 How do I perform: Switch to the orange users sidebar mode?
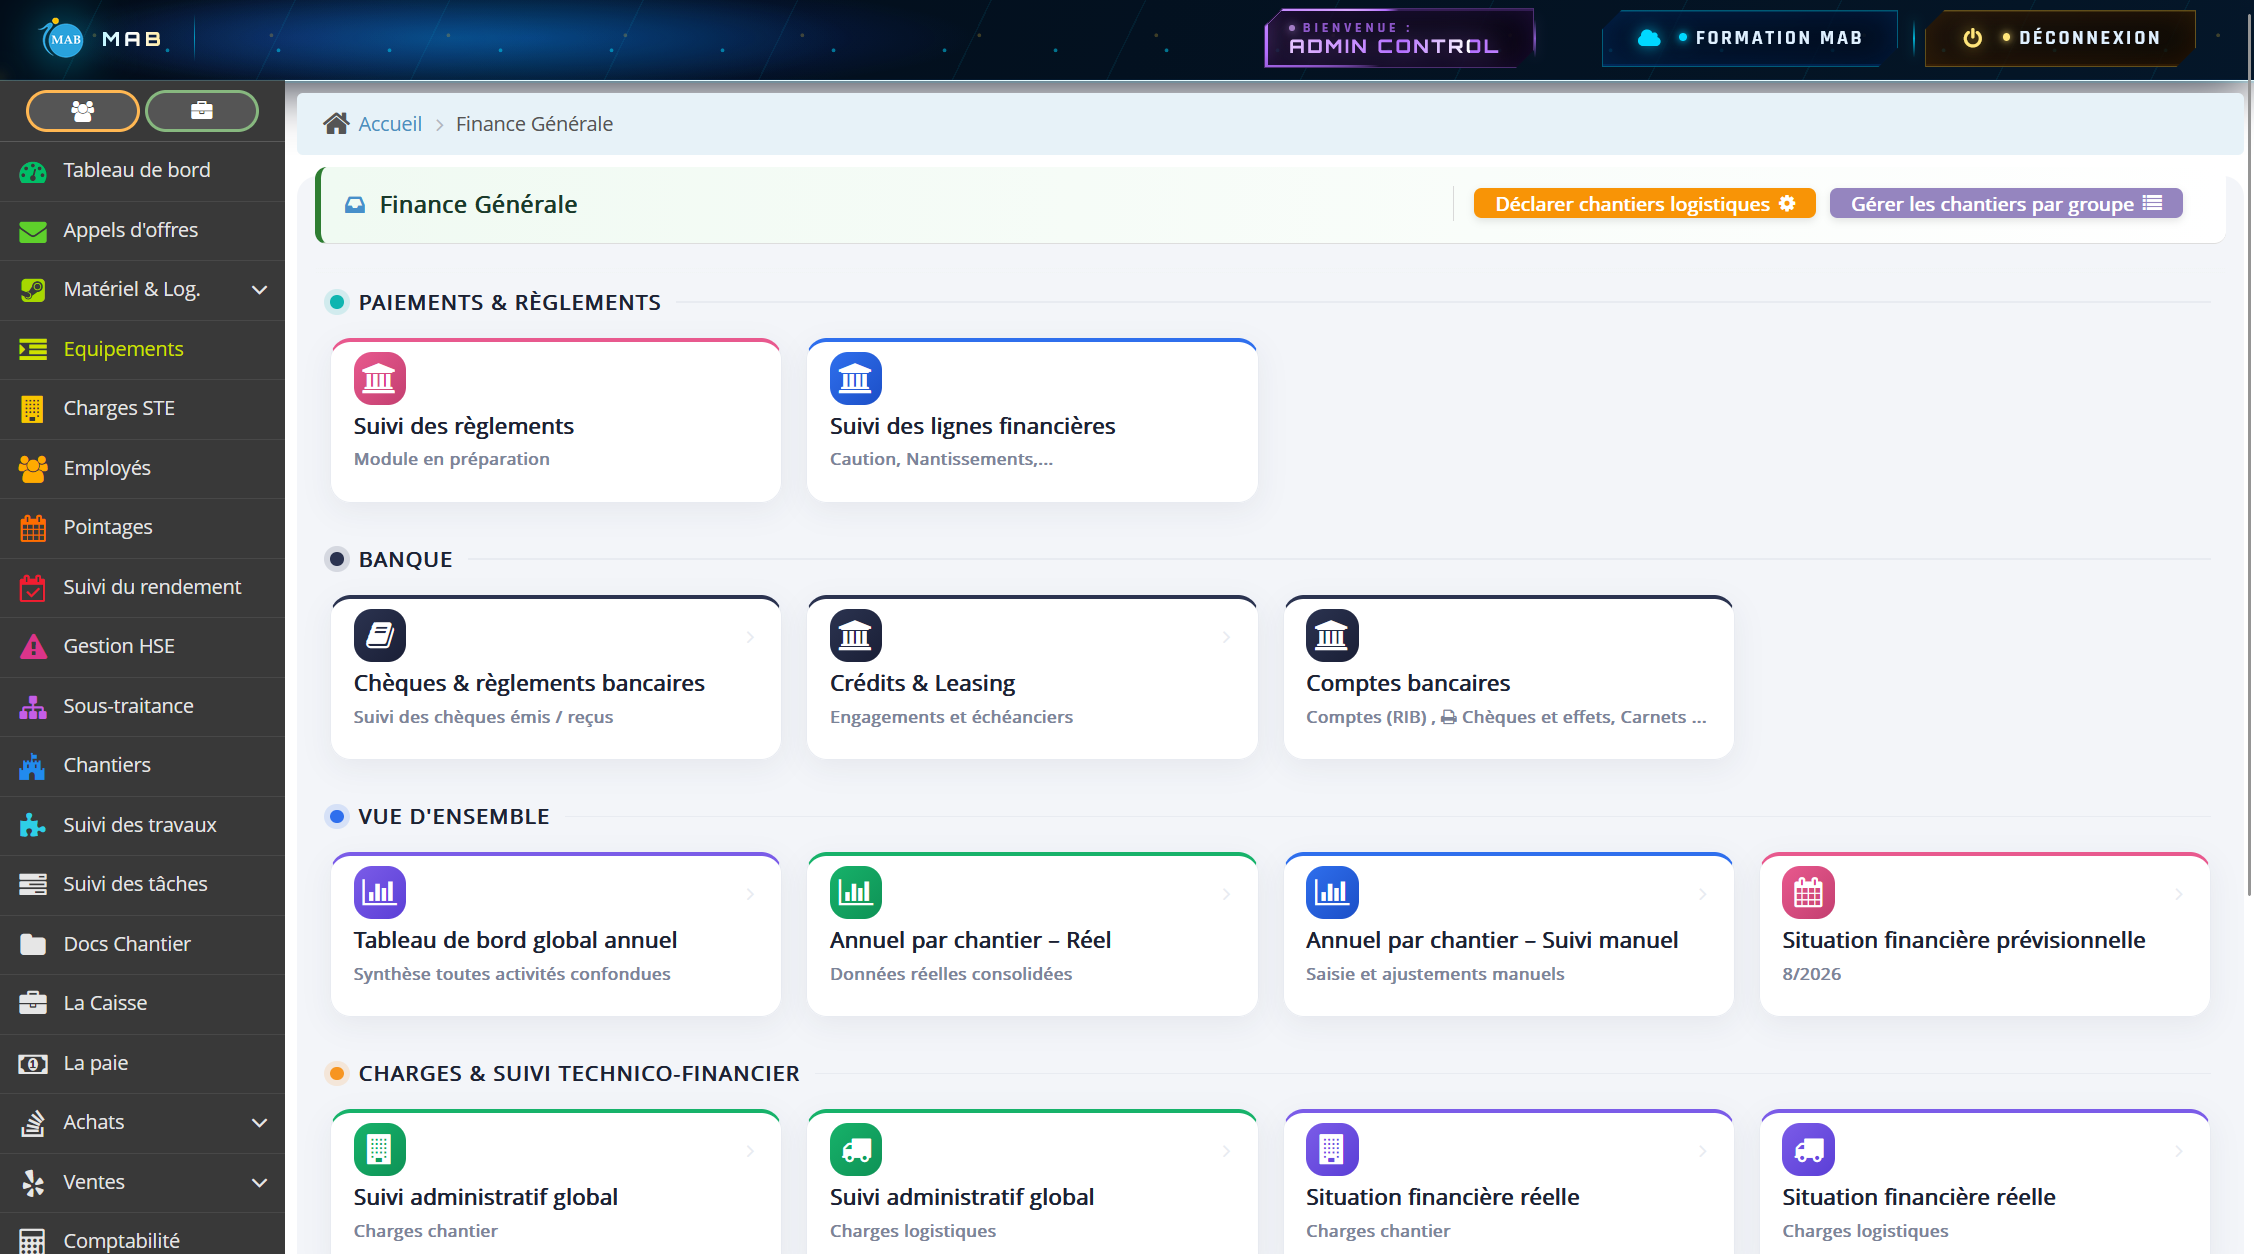point(83,111)
